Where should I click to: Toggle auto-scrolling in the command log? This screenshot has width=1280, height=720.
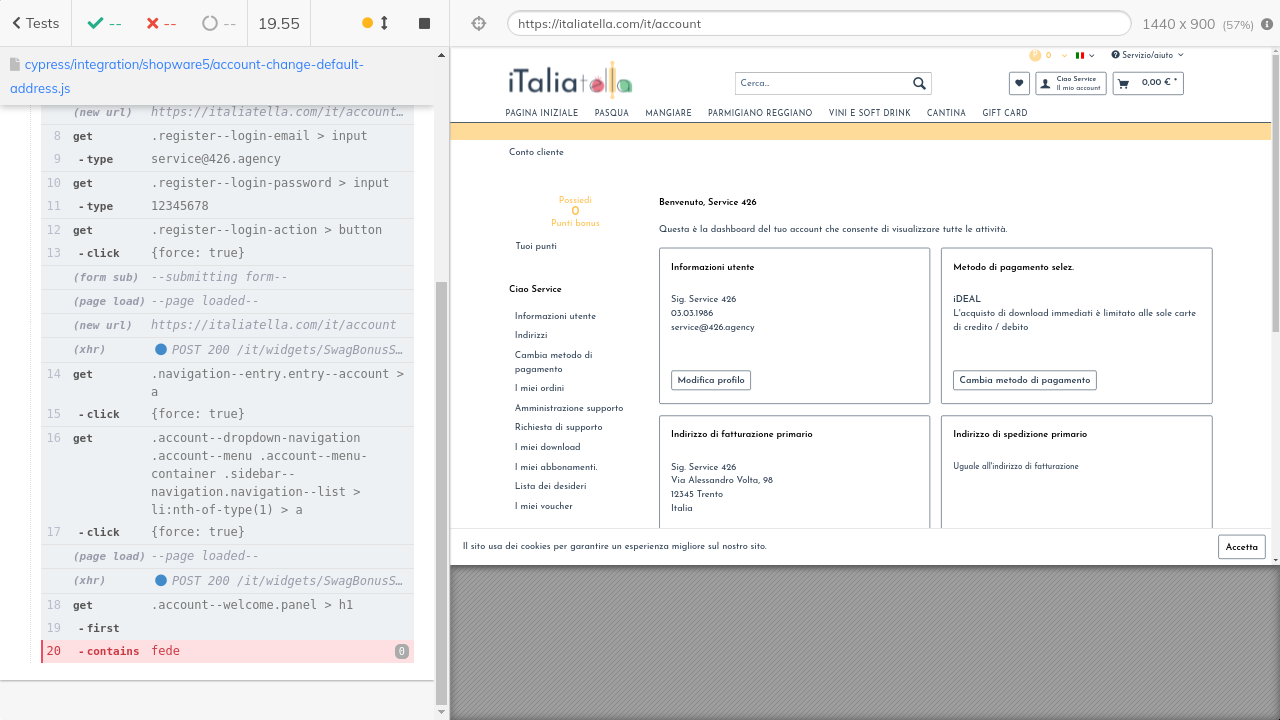click(375, 23)
